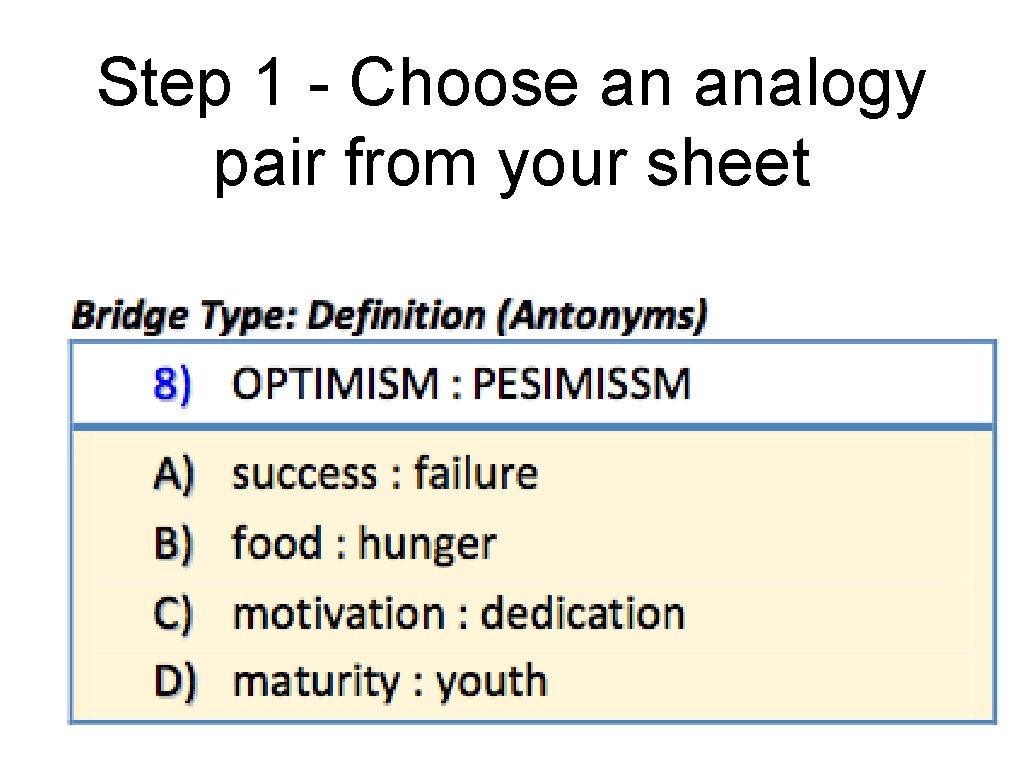Viewport: 1024px width, 768px height.
Task: Select answer letter C)
Action: click(175, 613)
